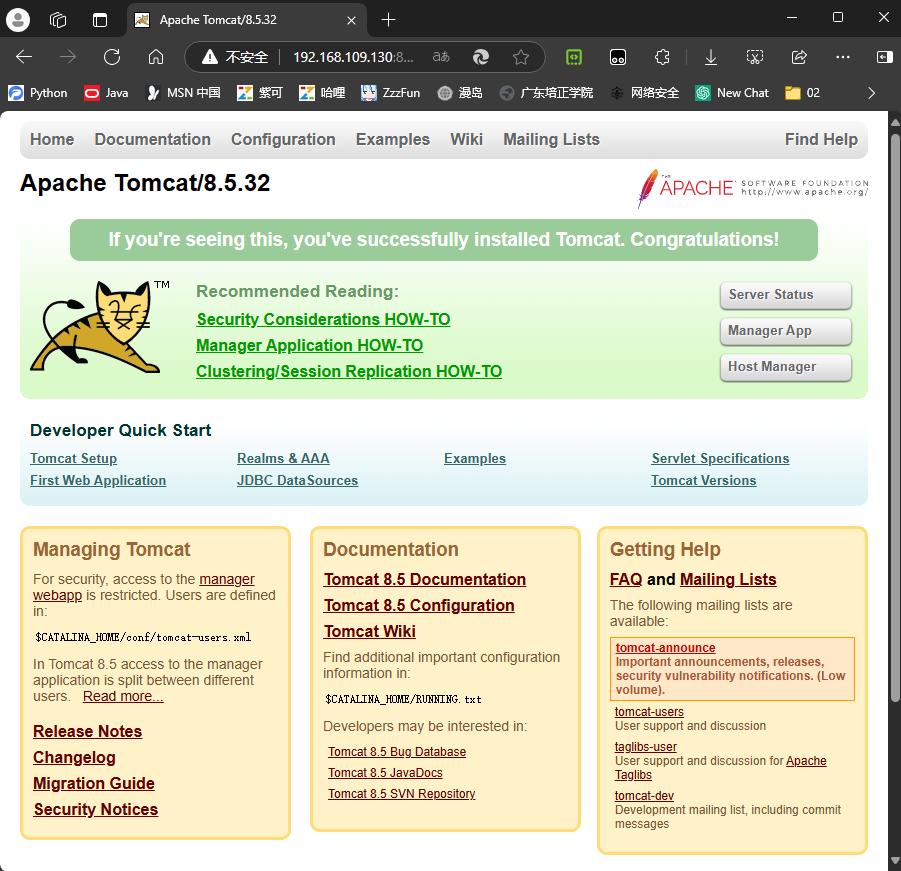Click the page vertical scrollbar thumb

895,417
